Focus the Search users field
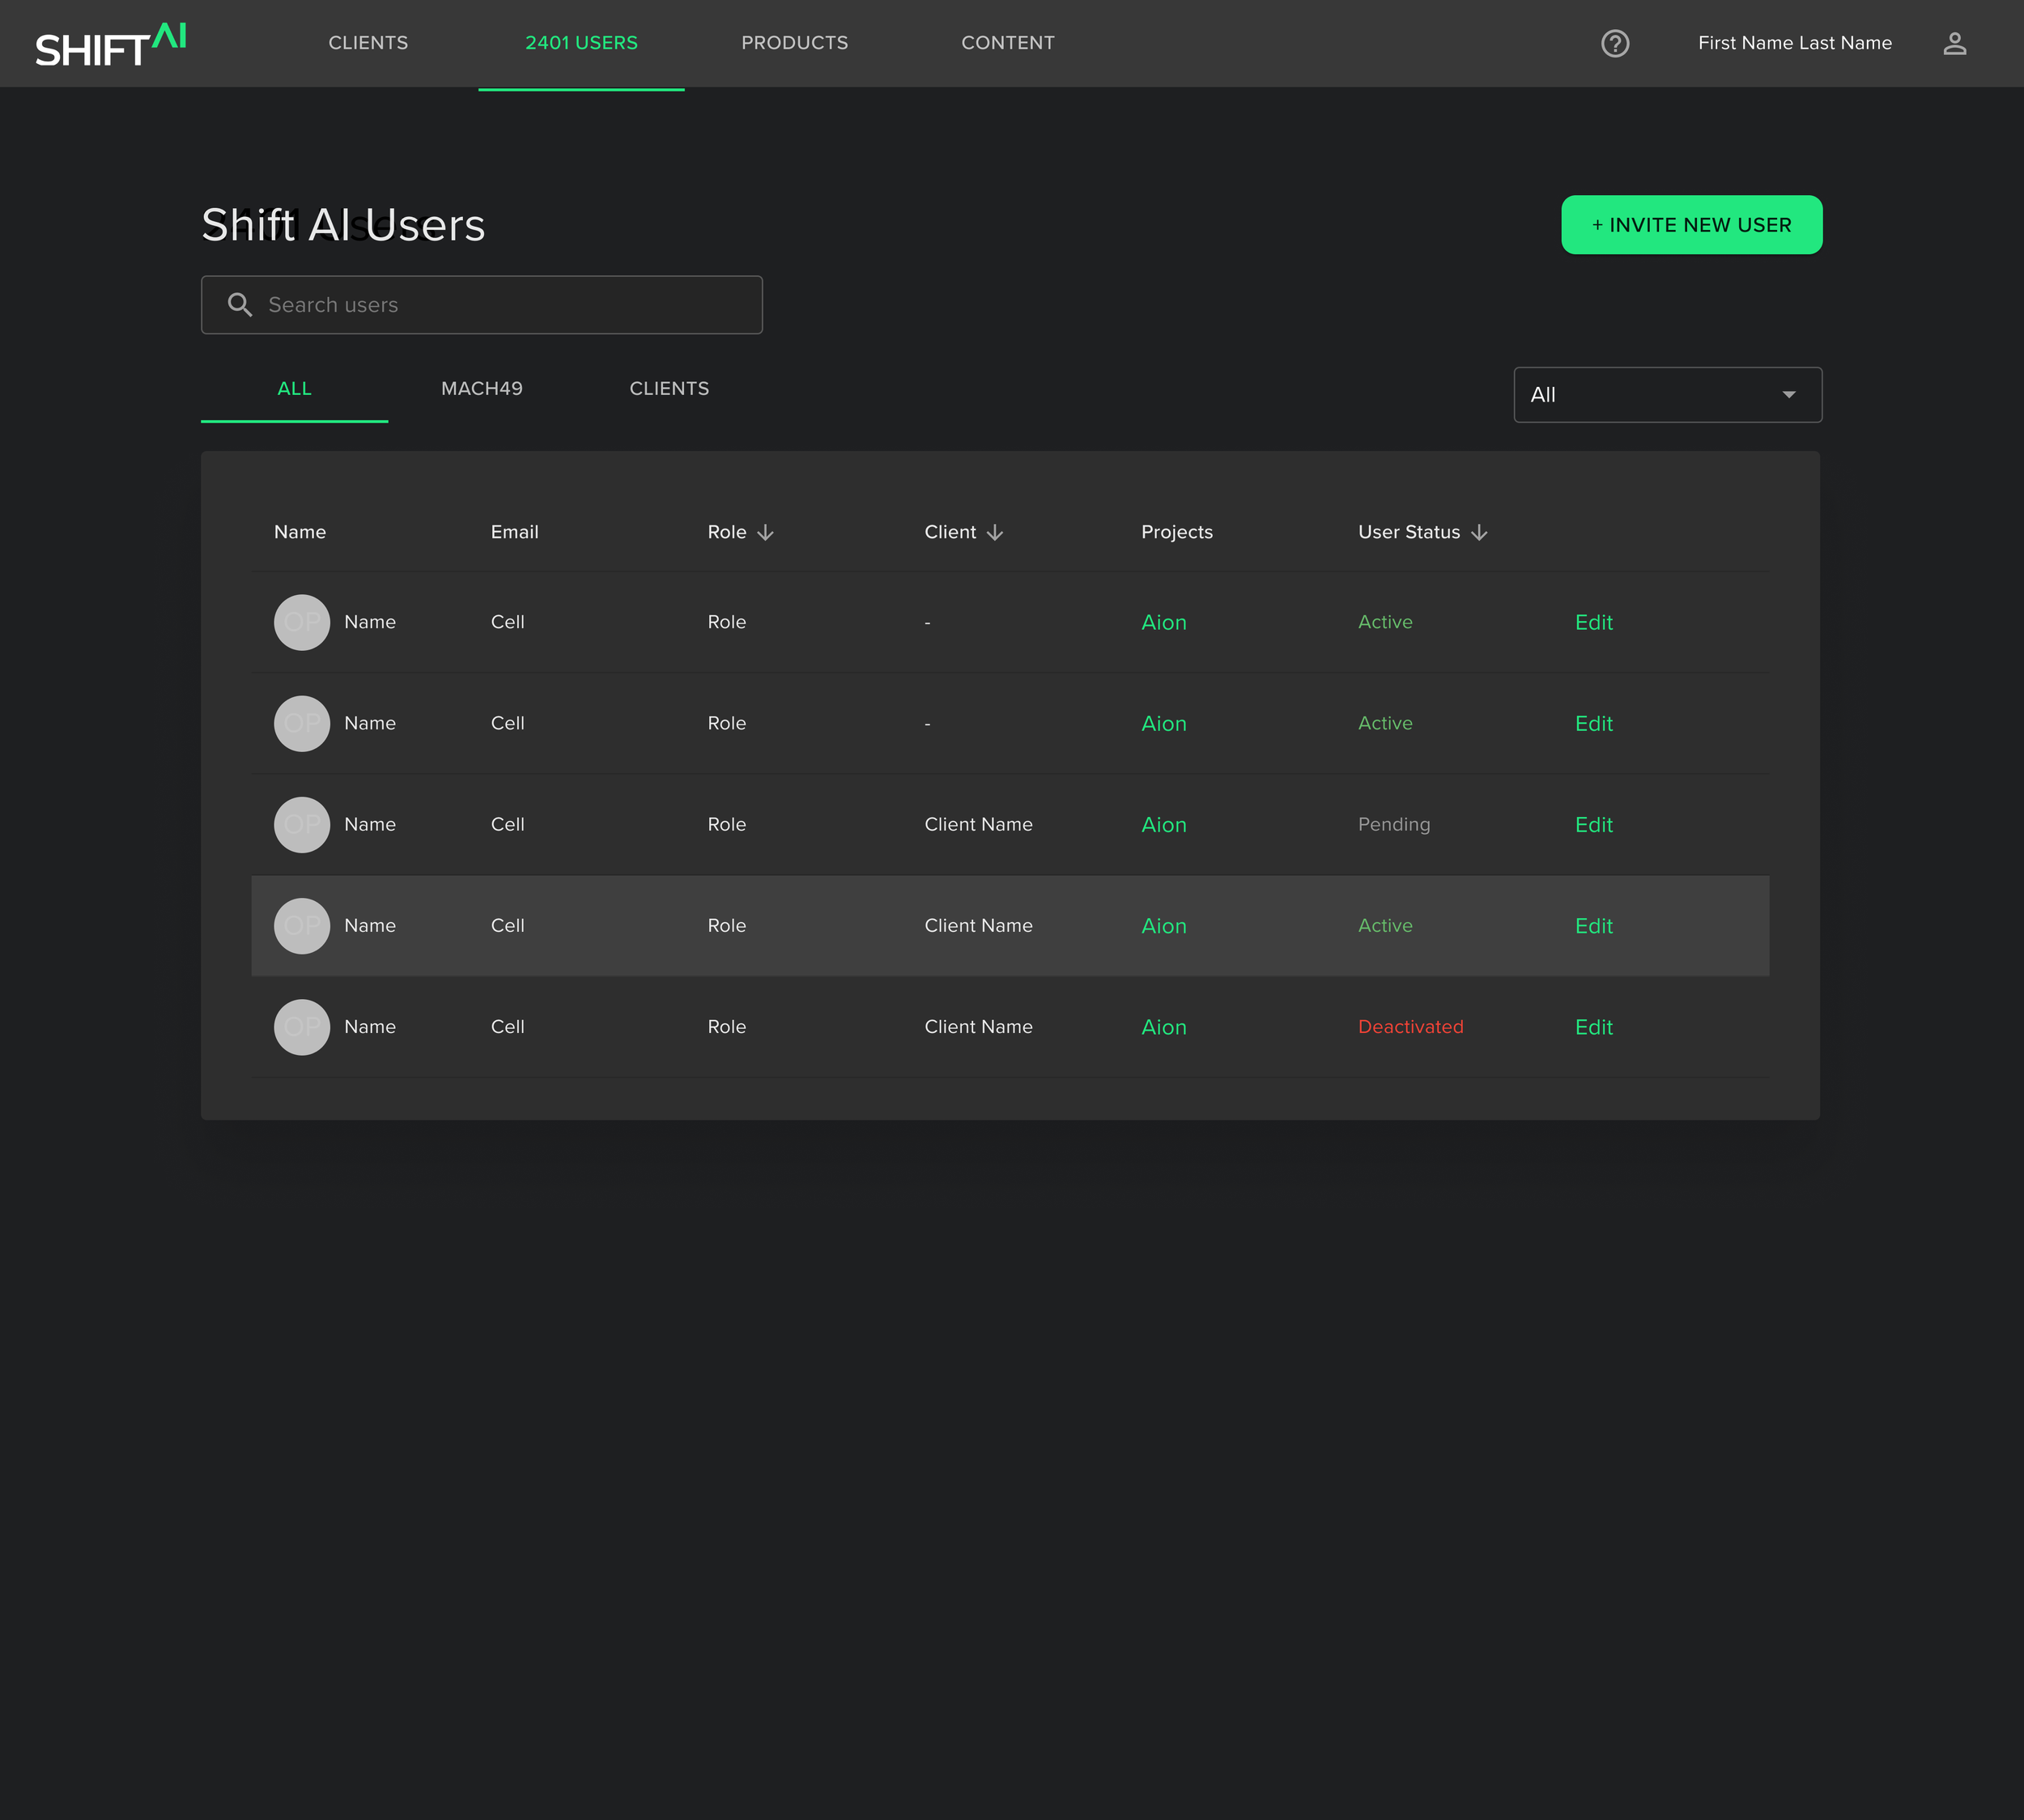Image resolution: width=2024 pixels, height=1820 pixels. click(500, 305)
